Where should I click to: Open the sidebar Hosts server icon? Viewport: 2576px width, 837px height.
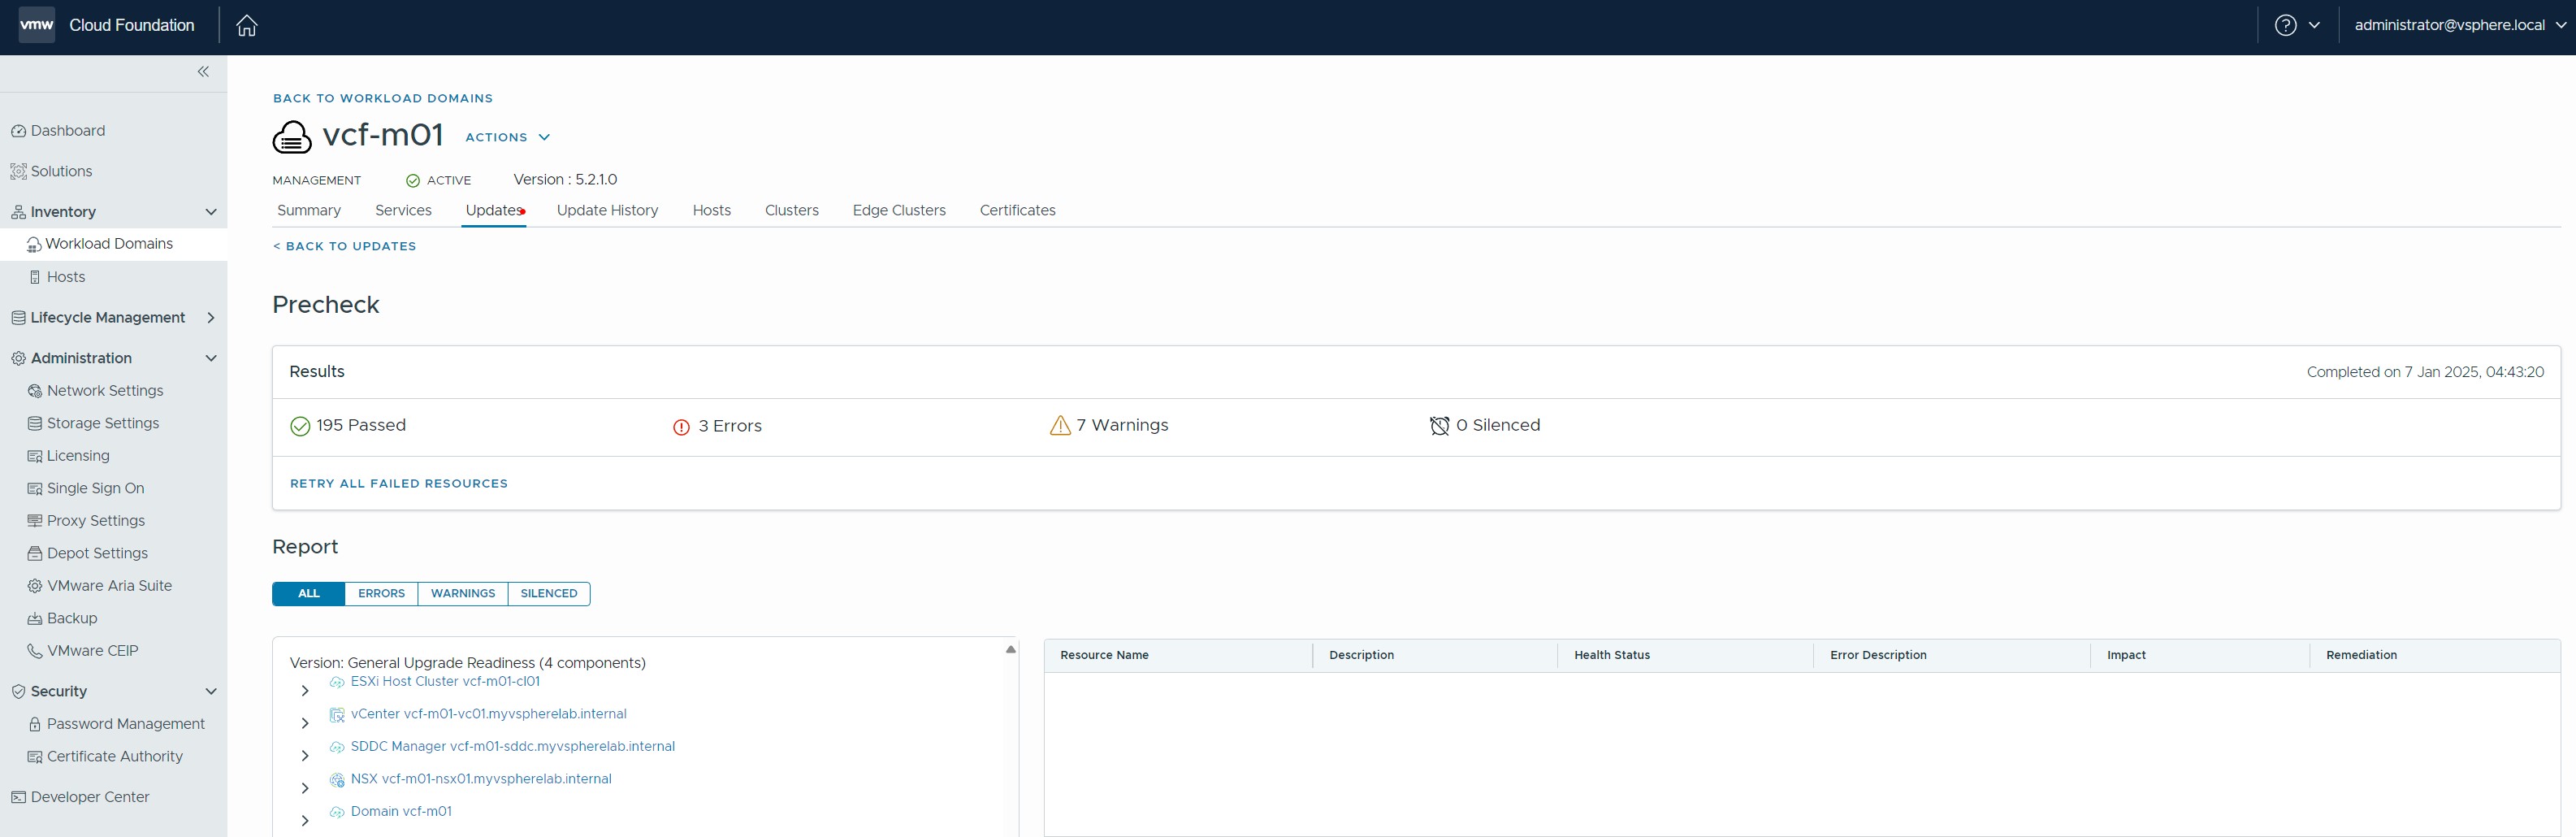[x=35, y=277]
